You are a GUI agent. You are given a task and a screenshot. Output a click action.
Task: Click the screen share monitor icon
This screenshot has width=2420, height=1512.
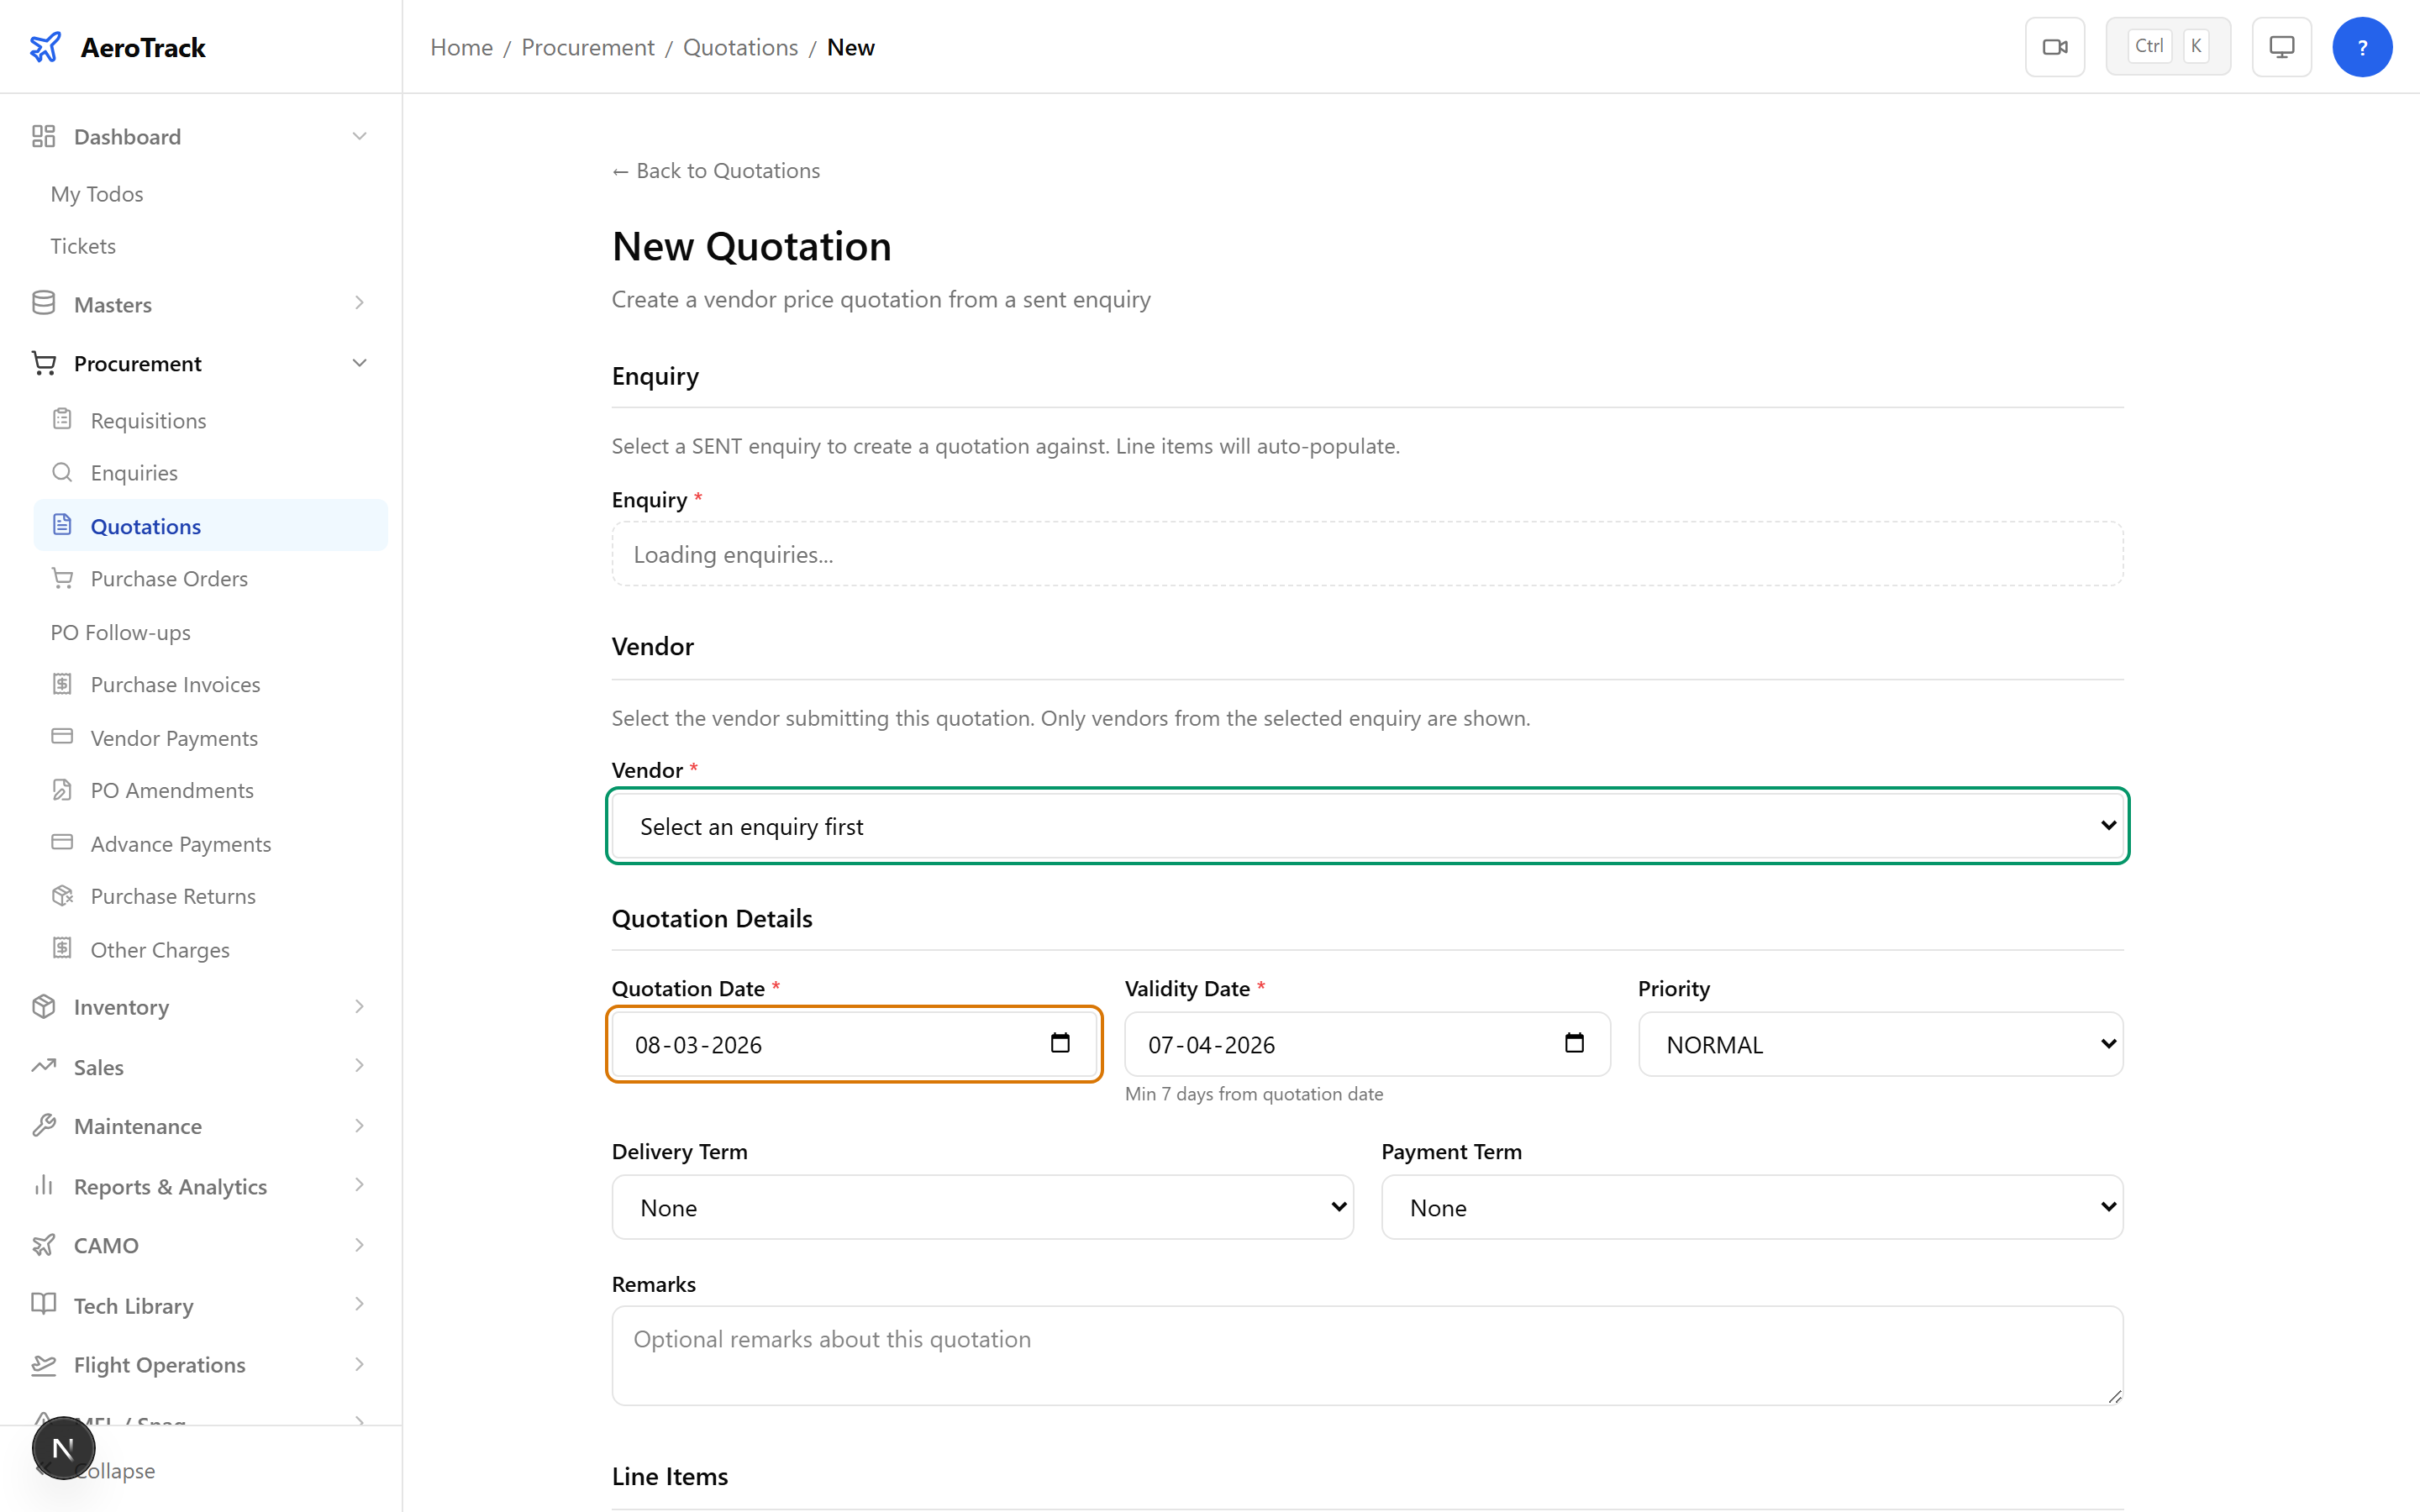pyautogui.click(x=2281, y=46)
